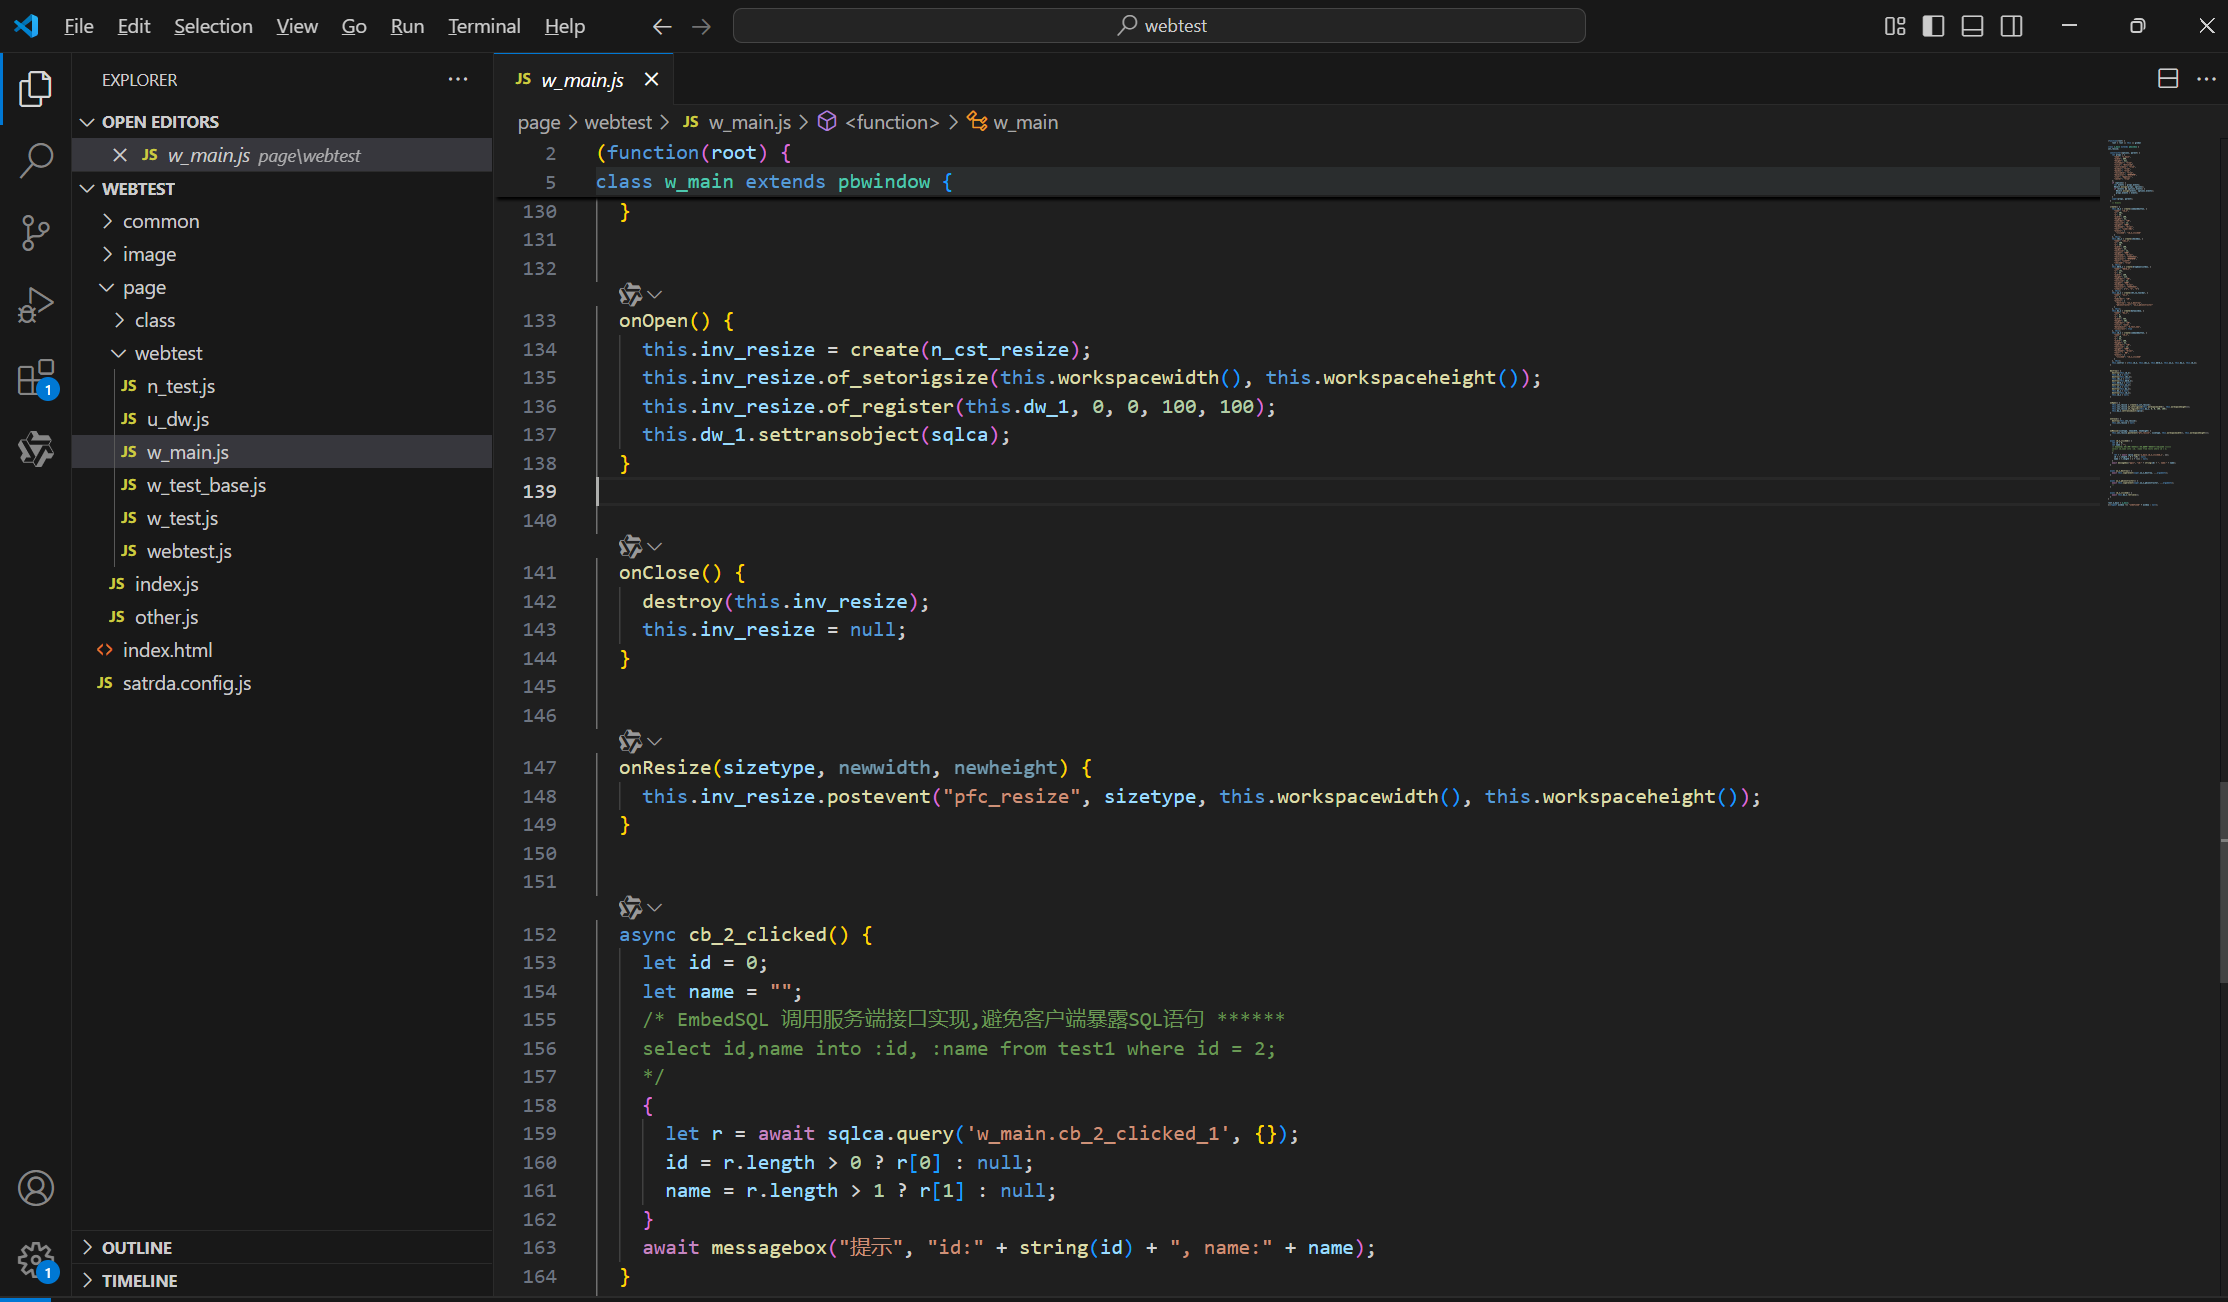Click the editor vertical scrollbar thumb
Screen dimensions: 2228x1302
pos(2222,880)
